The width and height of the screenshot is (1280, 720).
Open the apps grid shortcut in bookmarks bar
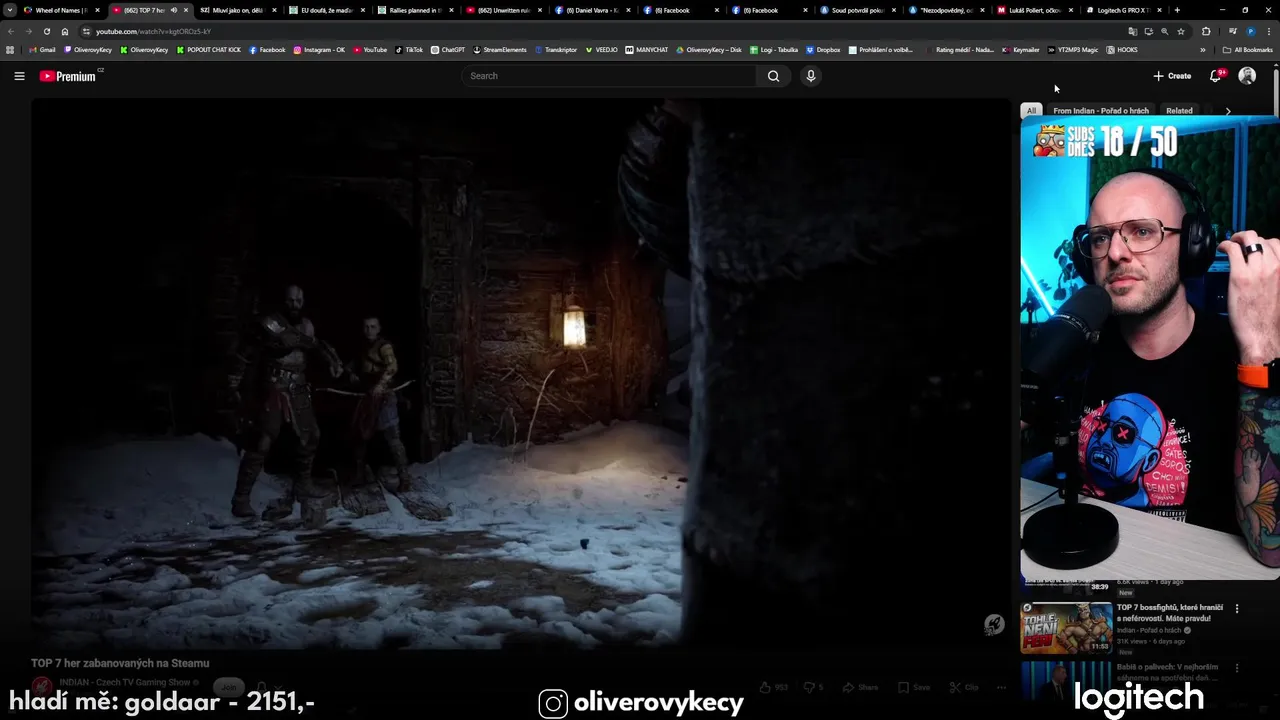click(10, 50)
